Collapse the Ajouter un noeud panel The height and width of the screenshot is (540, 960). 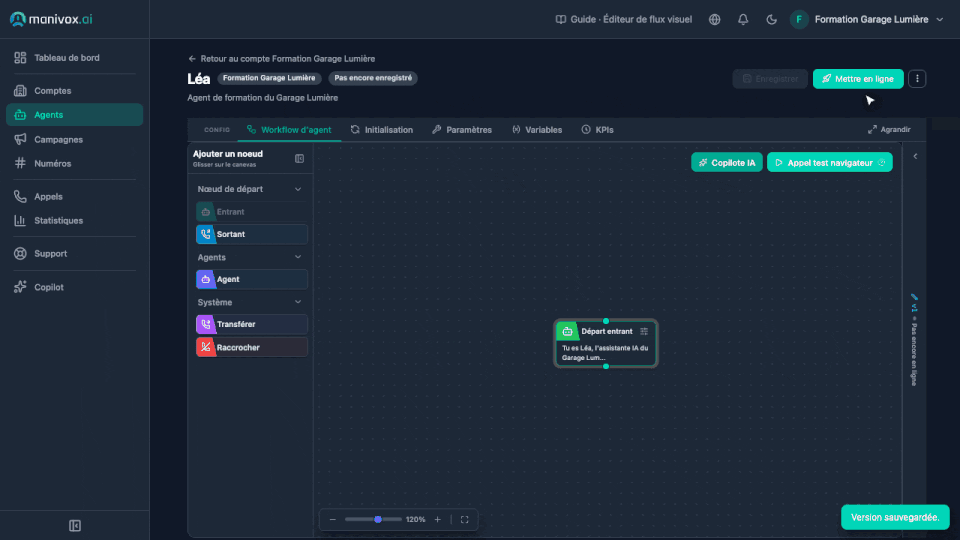[299, 159]
